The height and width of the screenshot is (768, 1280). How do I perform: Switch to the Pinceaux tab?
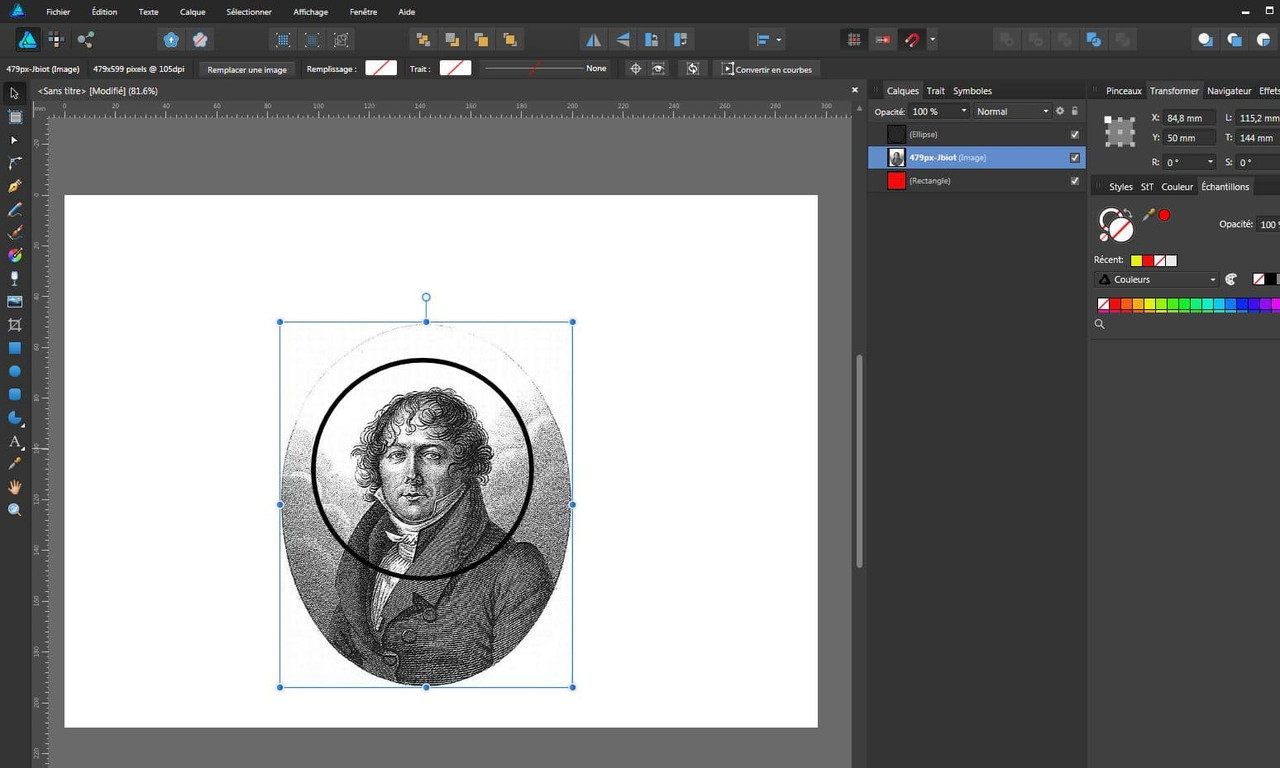pyautogui.click(x=1123, y=91)
